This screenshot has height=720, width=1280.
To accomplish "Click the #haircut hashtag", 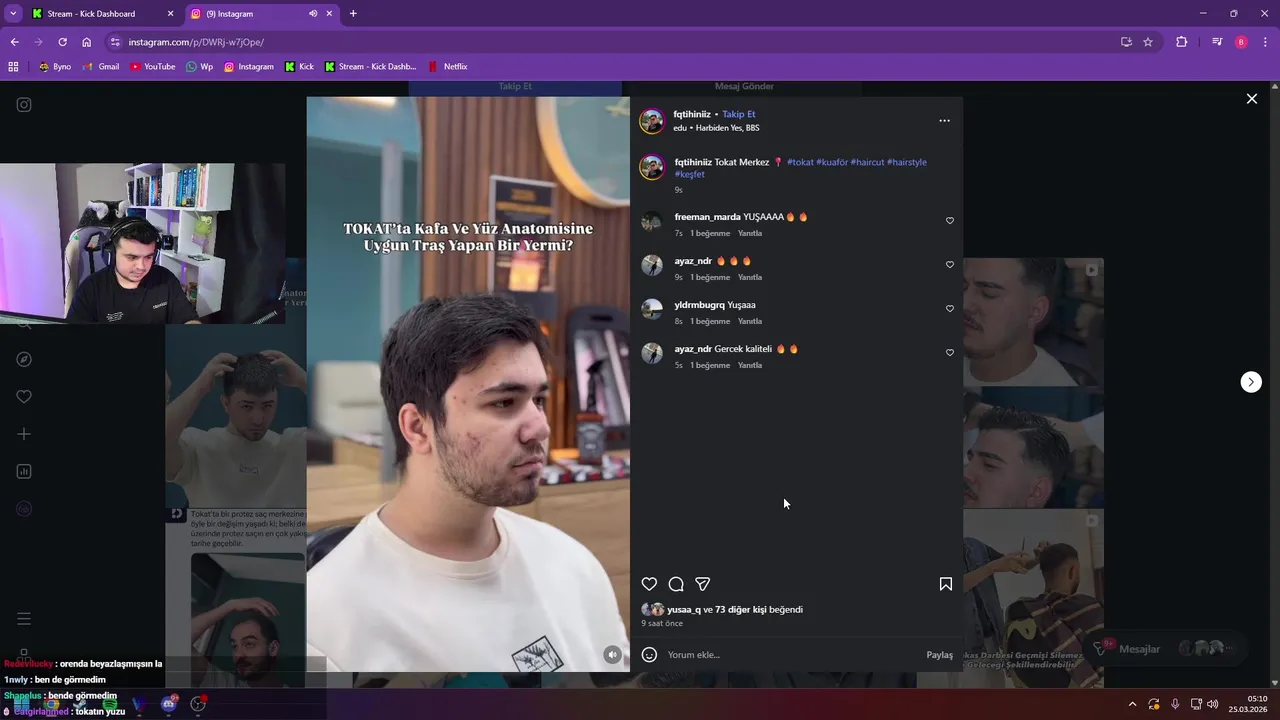I will click(x=867, y=162).
